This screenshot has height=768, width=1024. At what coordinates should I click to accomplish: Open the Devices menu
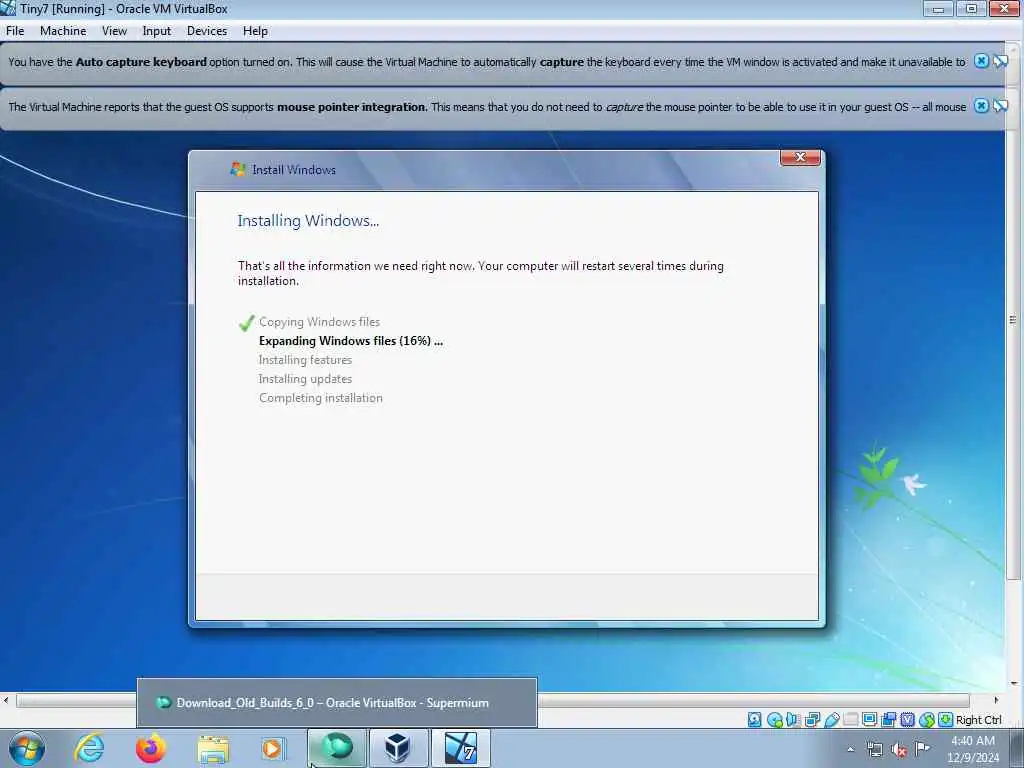tap(207, 31)
